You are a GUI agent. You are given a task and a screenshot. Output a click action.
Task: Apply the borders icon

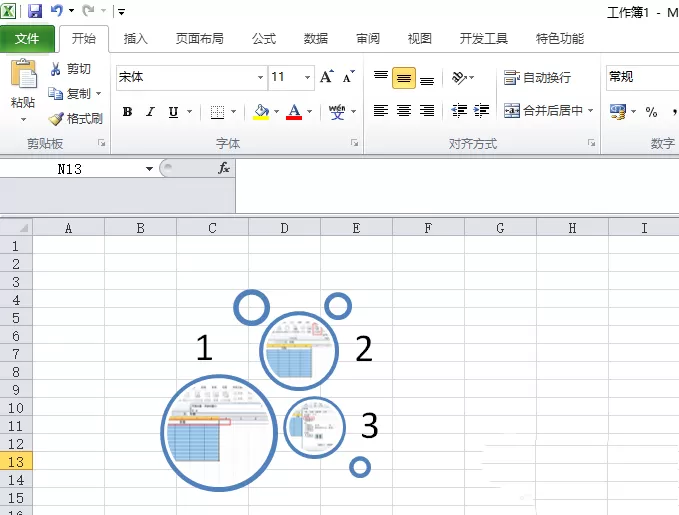pyautogui.click(x=217, y=112)
